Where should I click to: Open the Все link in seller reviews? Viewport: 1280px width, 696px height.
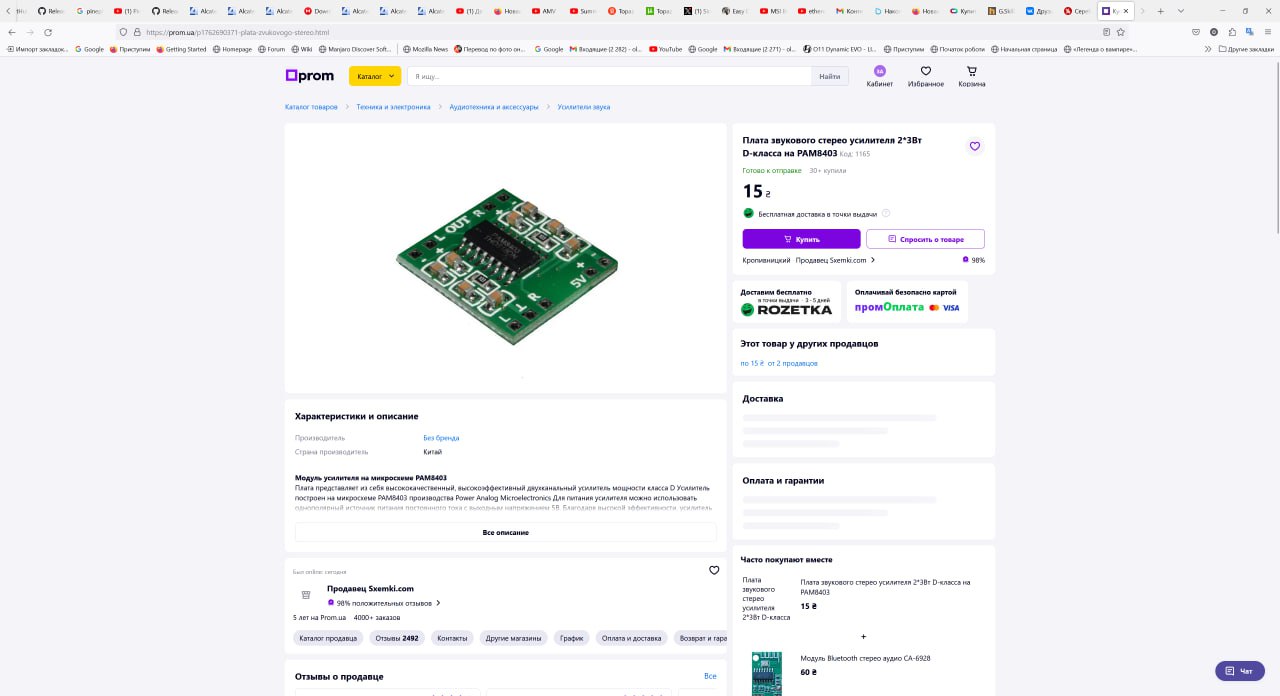coord(710,676)
